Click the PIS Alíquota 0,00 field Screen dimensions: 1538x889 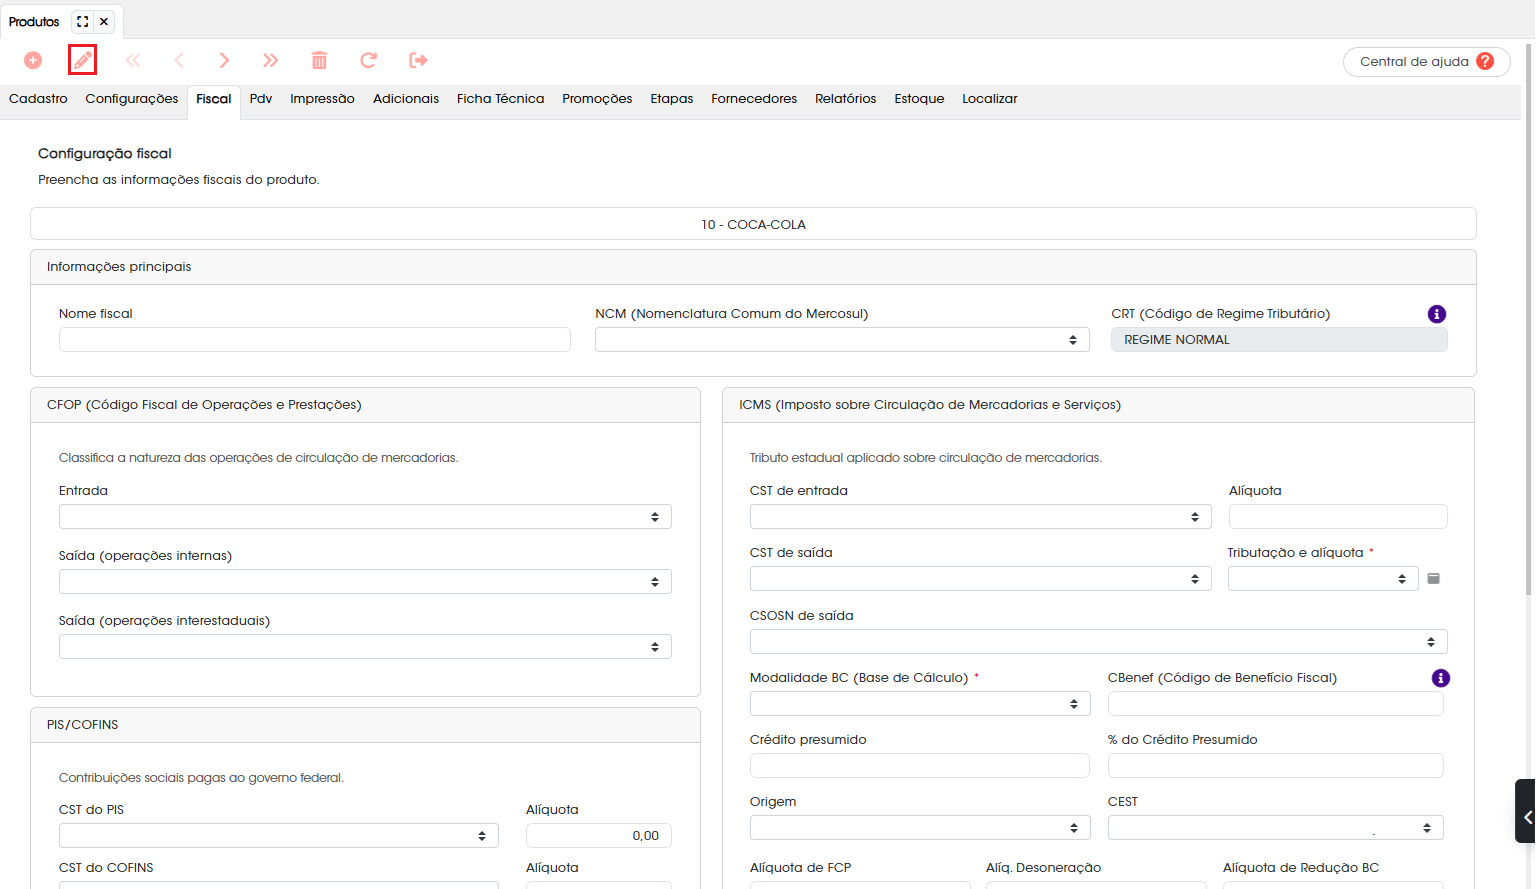[599, 836]
